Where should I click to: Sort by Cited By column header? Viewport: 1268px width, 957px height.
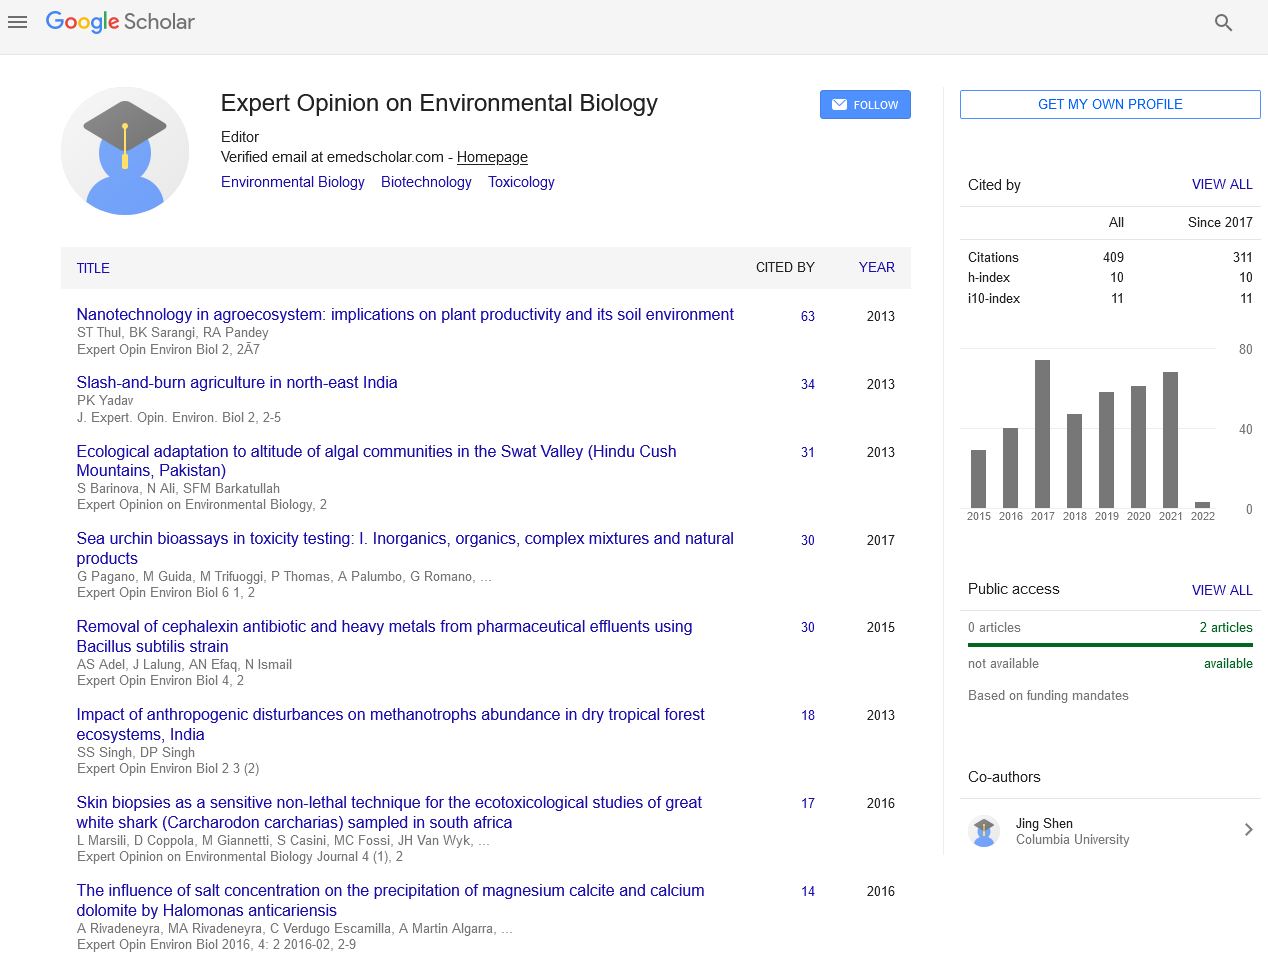785,267
